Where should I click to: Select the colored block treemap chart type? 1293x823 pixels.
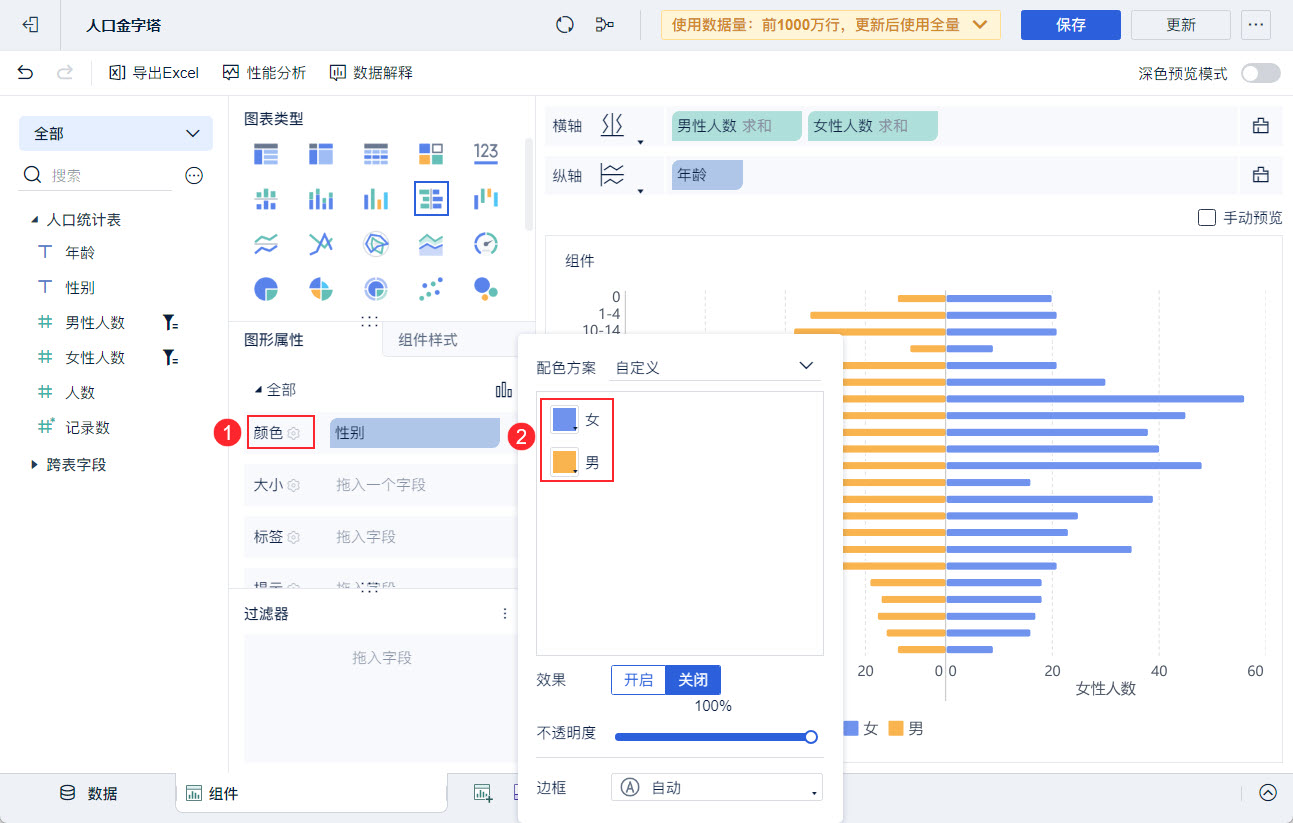click(x=431, y=154)
